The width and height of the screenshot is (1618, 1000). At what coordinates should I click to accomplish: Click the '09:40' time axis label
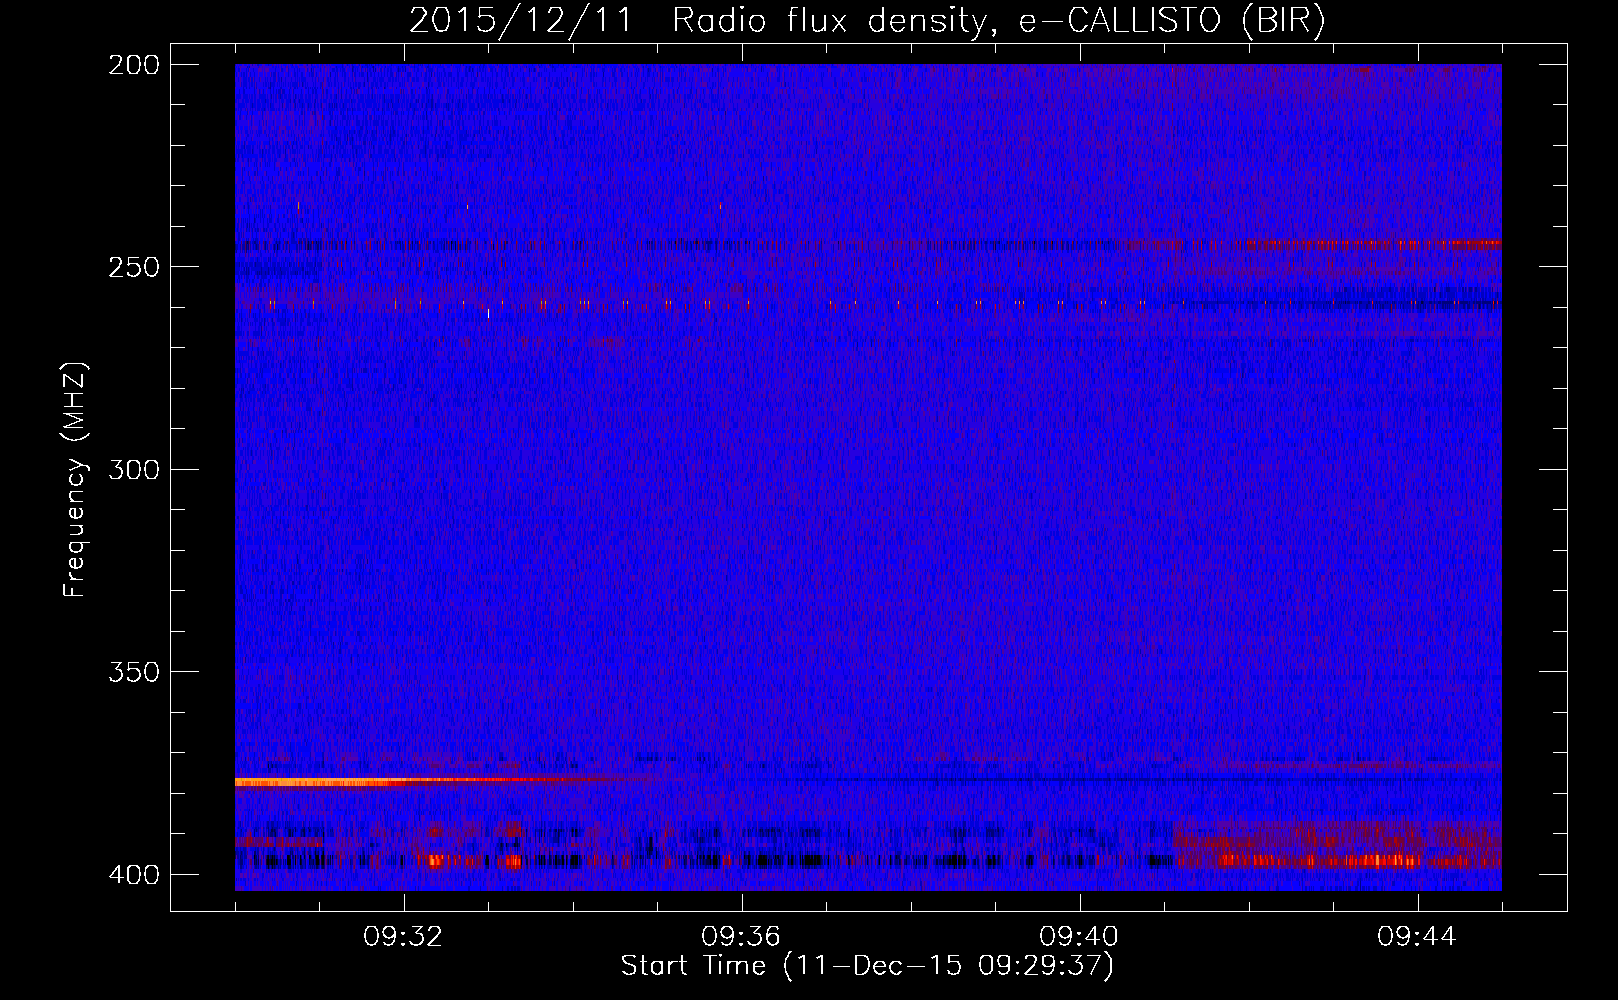pyautogui.click(x=1079, y=937)
